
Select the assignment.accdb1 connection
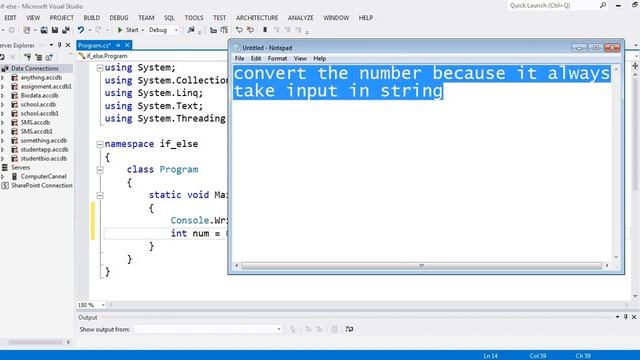[46, 86]
